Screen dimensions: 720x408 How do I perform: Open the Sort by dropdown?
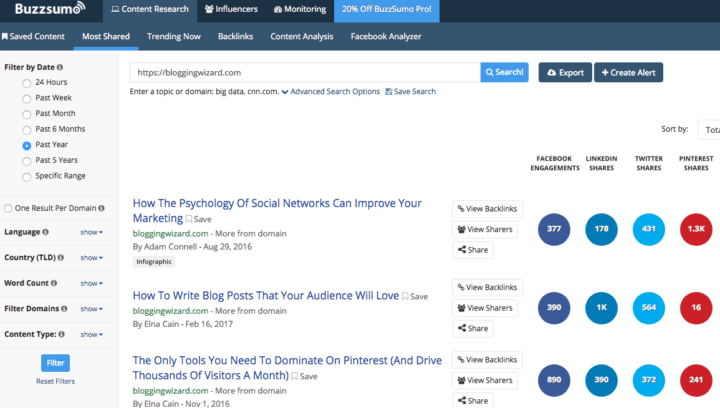click(709, 130)
